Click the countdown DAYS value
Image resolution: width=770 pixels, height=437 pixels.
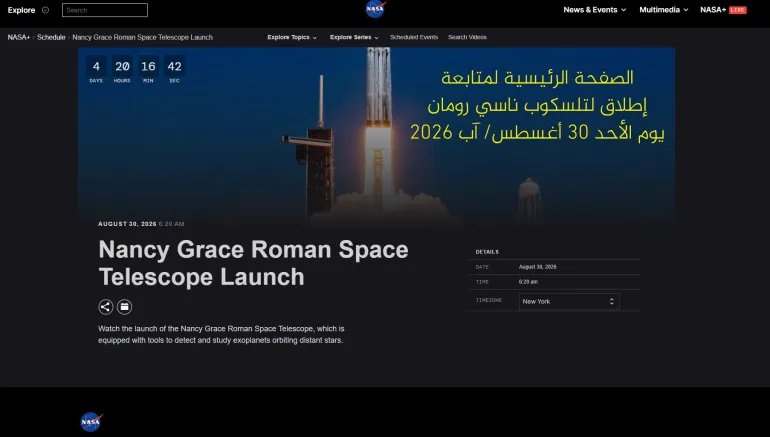(96, 66)
